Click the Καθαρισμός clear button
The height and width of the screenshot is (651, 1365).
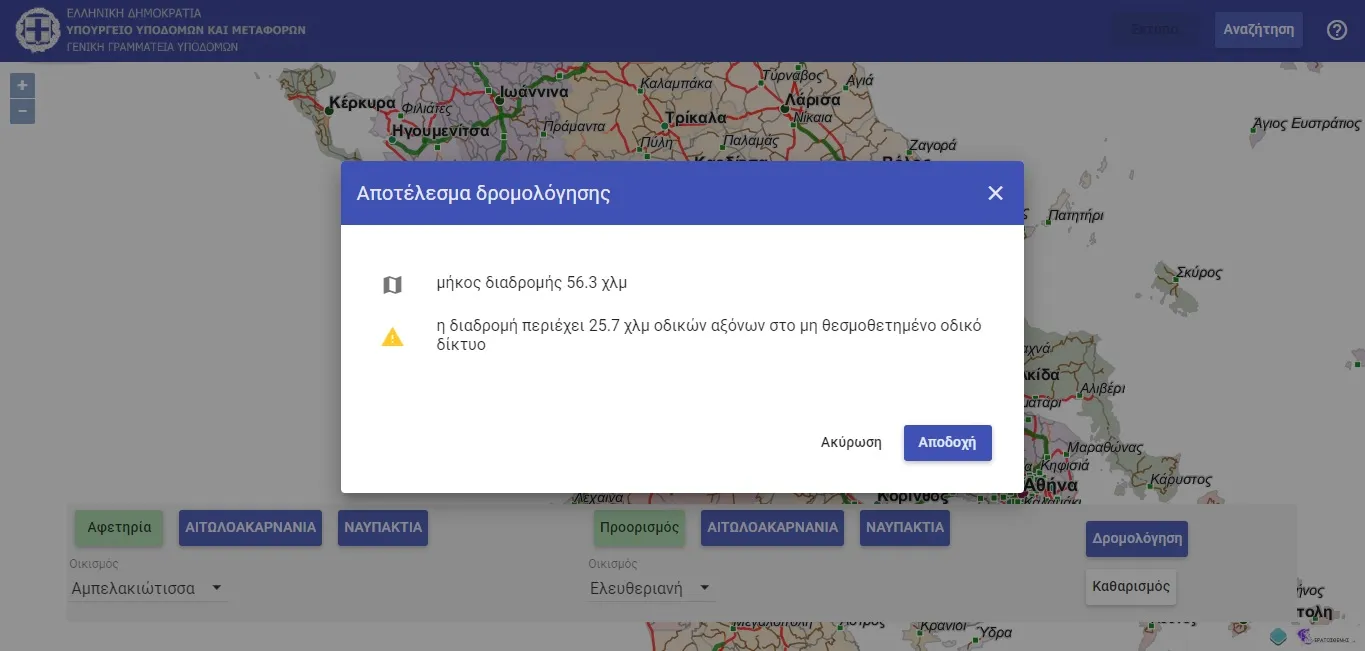click(1131, 587)
